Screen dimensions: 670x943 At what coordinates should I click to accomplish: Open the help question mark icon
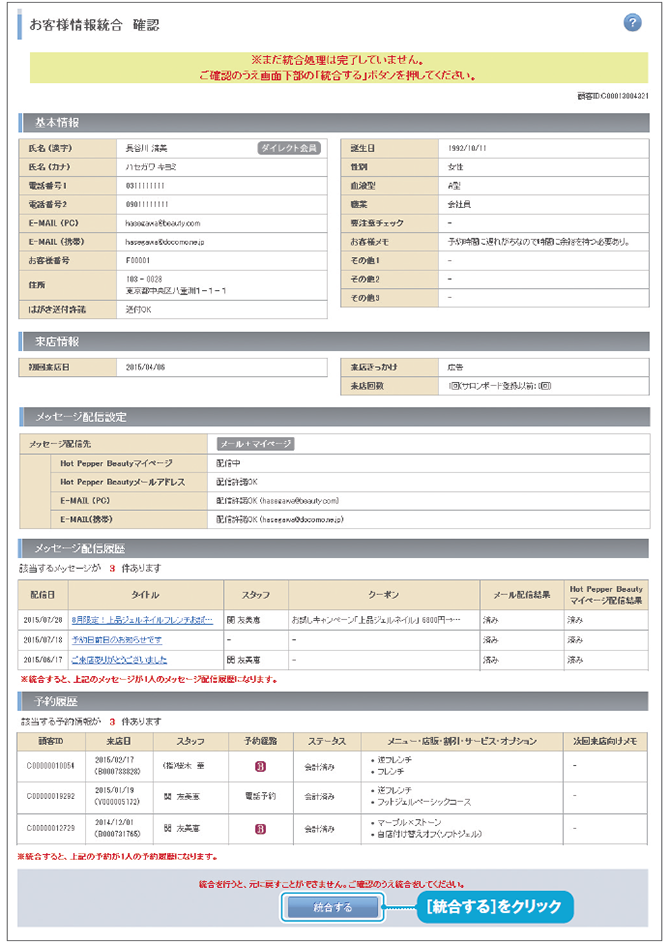tap(632, 23)
